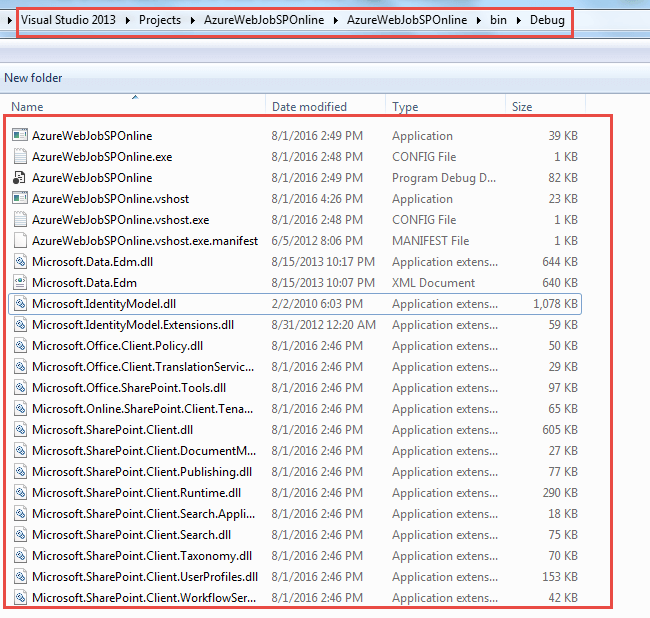Create a New folder from toolbar
Screen dimensions: 650x618
(33, 78)
